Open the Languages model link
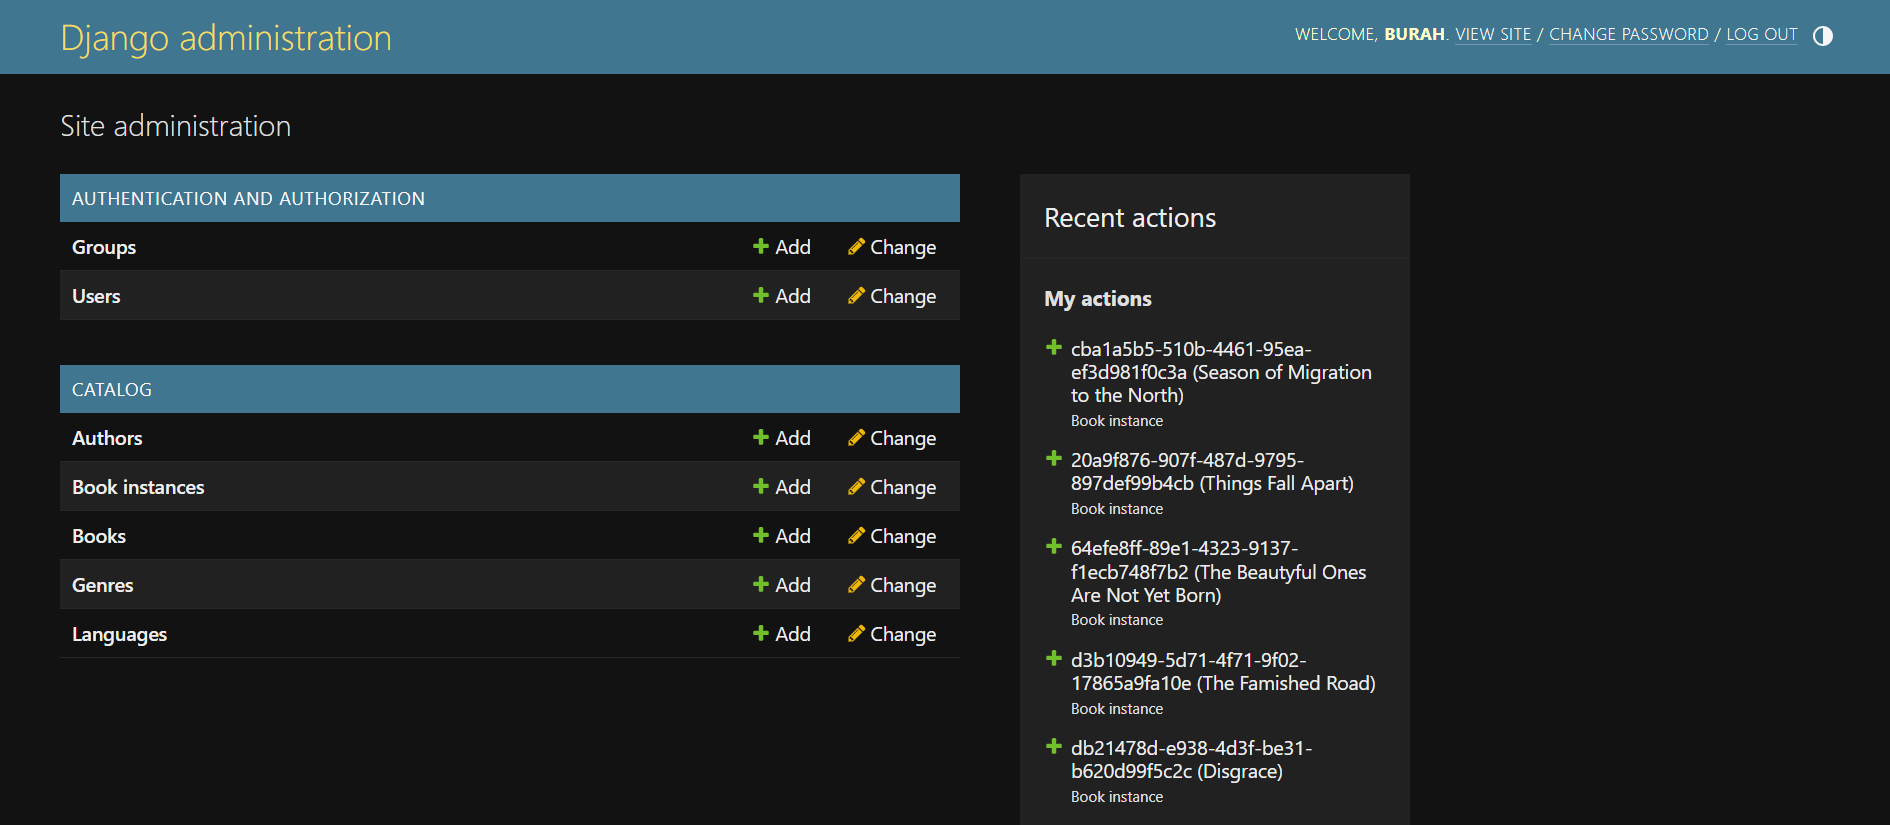 [x=119, y=635]
